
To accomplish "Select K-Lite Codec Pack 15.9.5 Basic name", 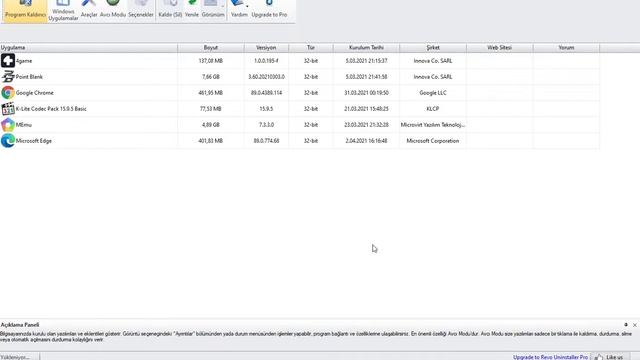I will tap(51, 109).
